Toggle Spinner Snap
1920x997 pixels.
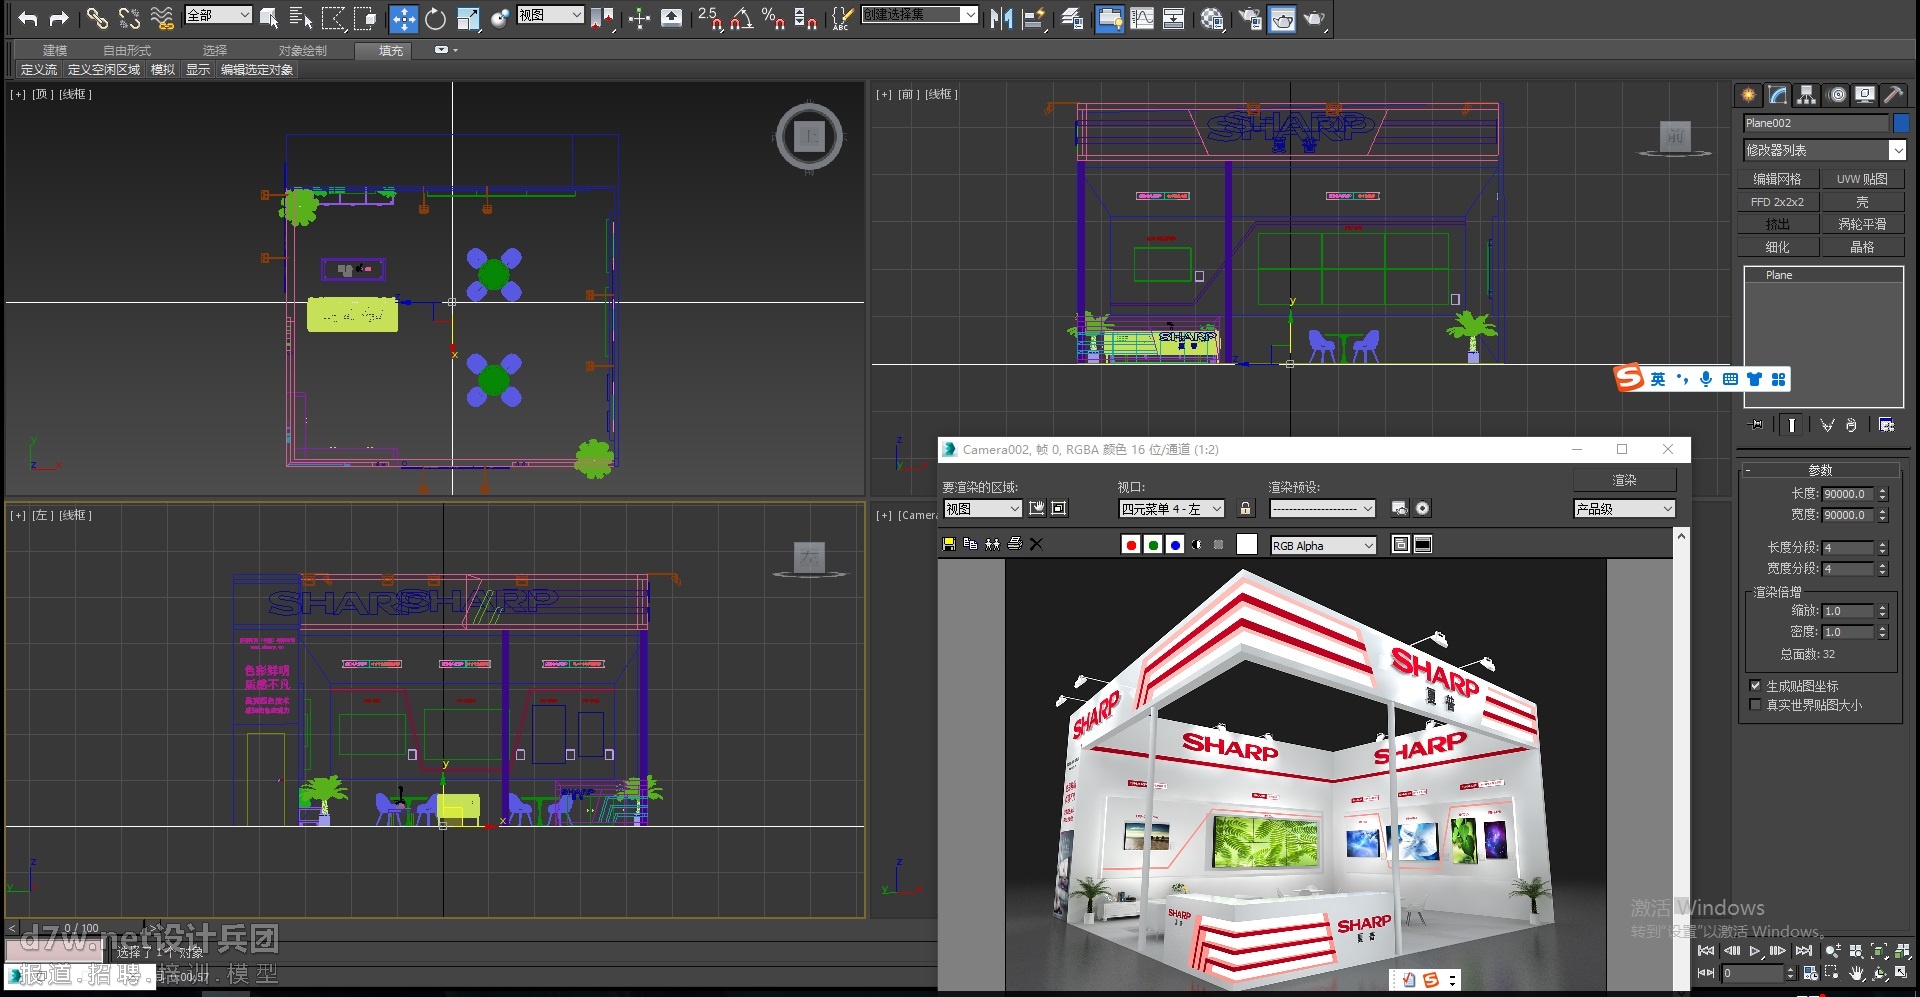click(x=805, y=18)
